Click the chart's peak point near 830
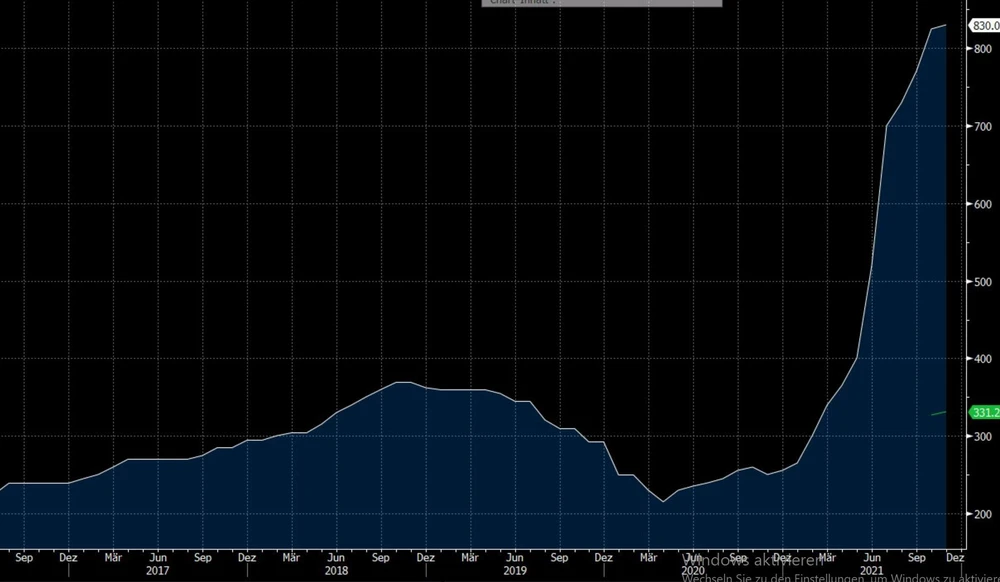Viewport: 1000px width, 582px height. pos(945,25)
